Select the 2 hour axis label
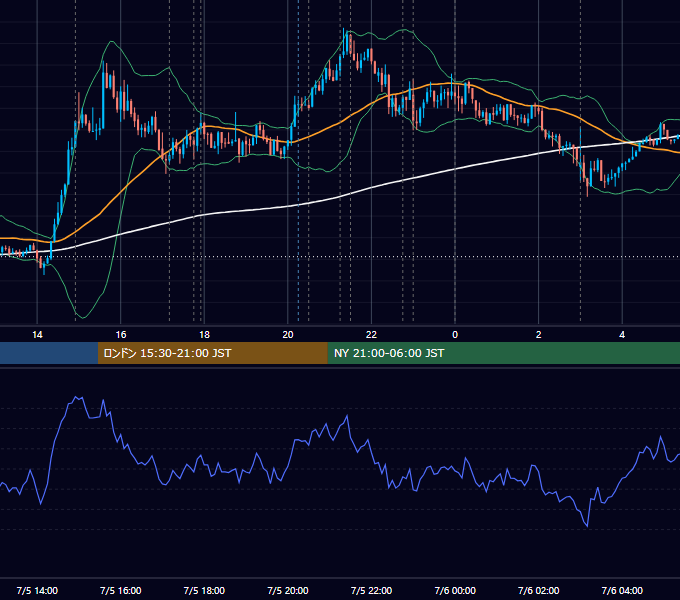 click(539, 335)
